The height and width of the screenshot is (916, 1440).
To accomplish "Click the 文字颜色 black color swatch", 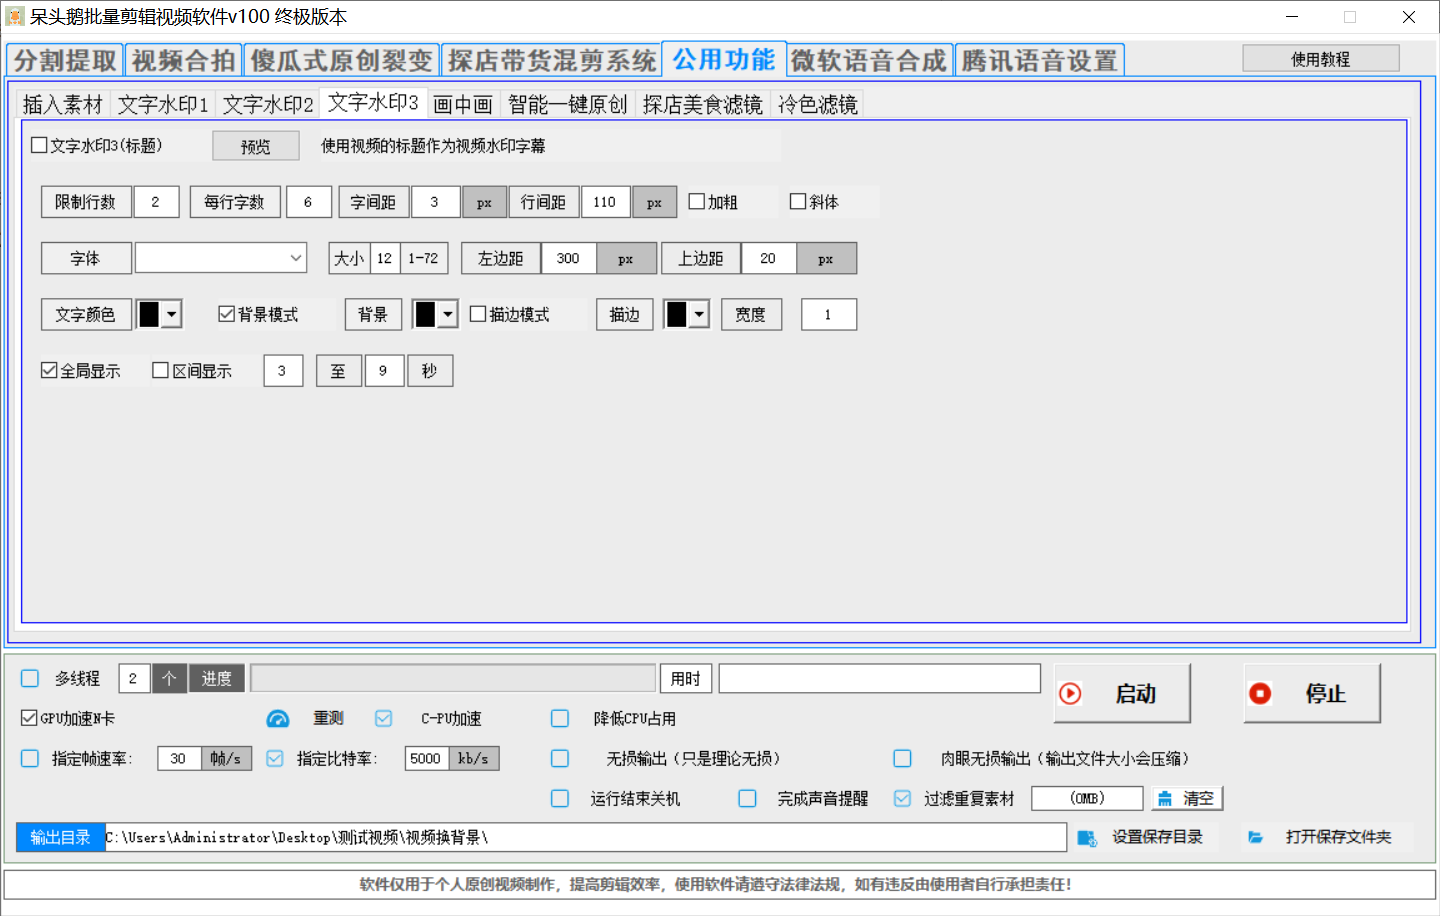I will [150, 314].
